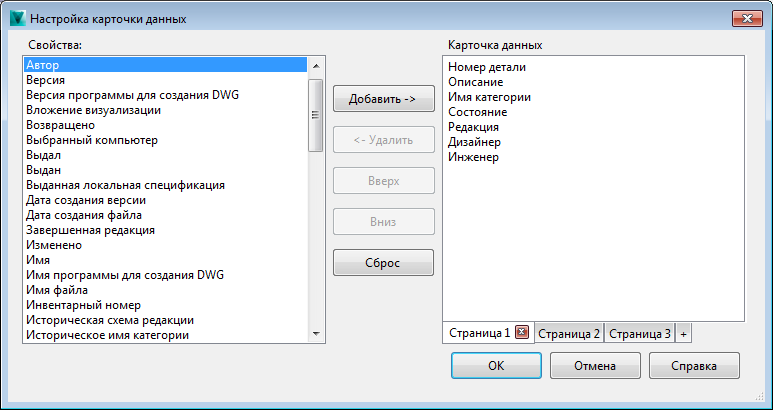Click the Autodesk Vault title bar icon
773x410 pixels.
pyautogui.click(x=16, y=19)
